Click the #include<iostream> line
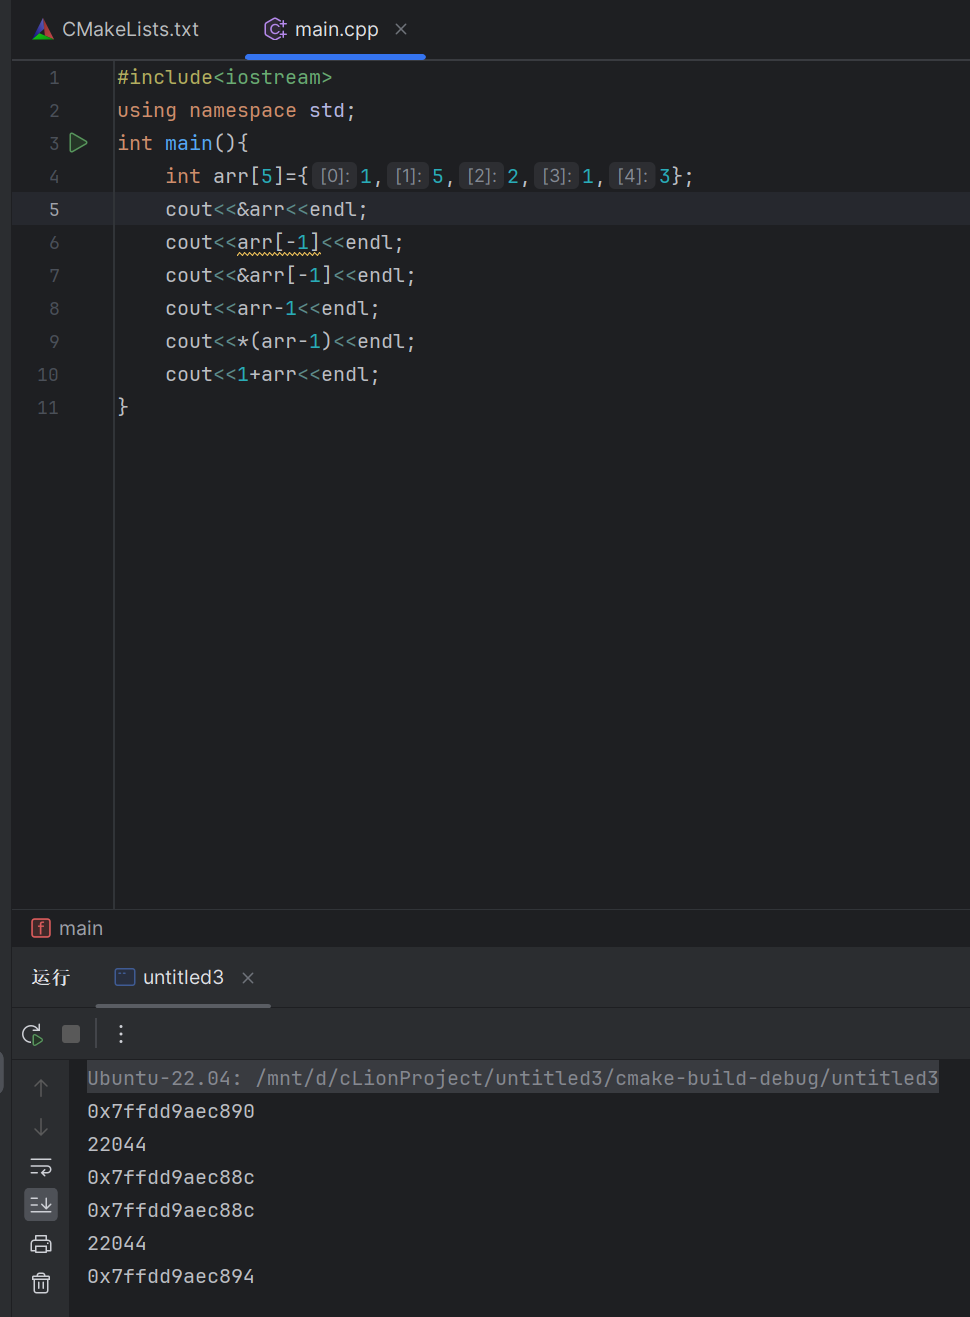This screenshot has width=970, height=1317. click(224, 77)
